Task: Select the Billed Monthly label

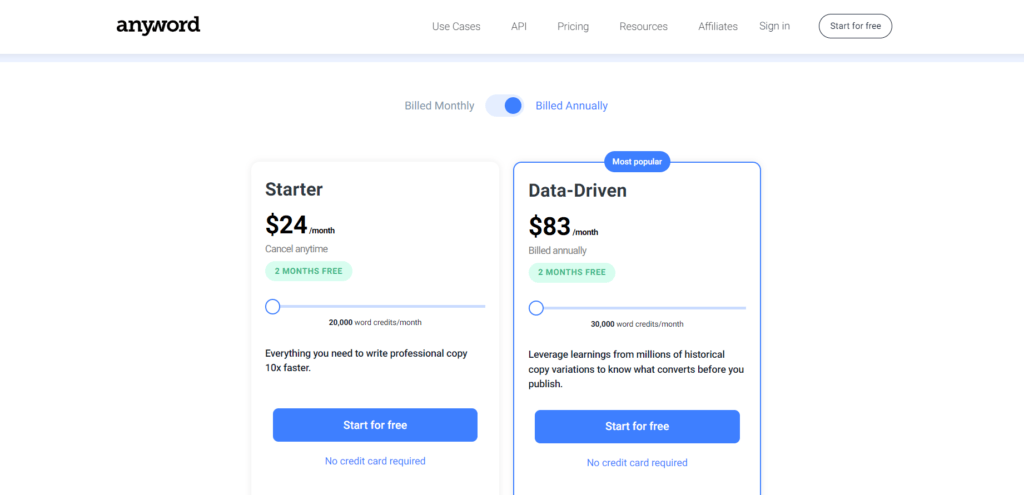Action: (x=440, y=105)
